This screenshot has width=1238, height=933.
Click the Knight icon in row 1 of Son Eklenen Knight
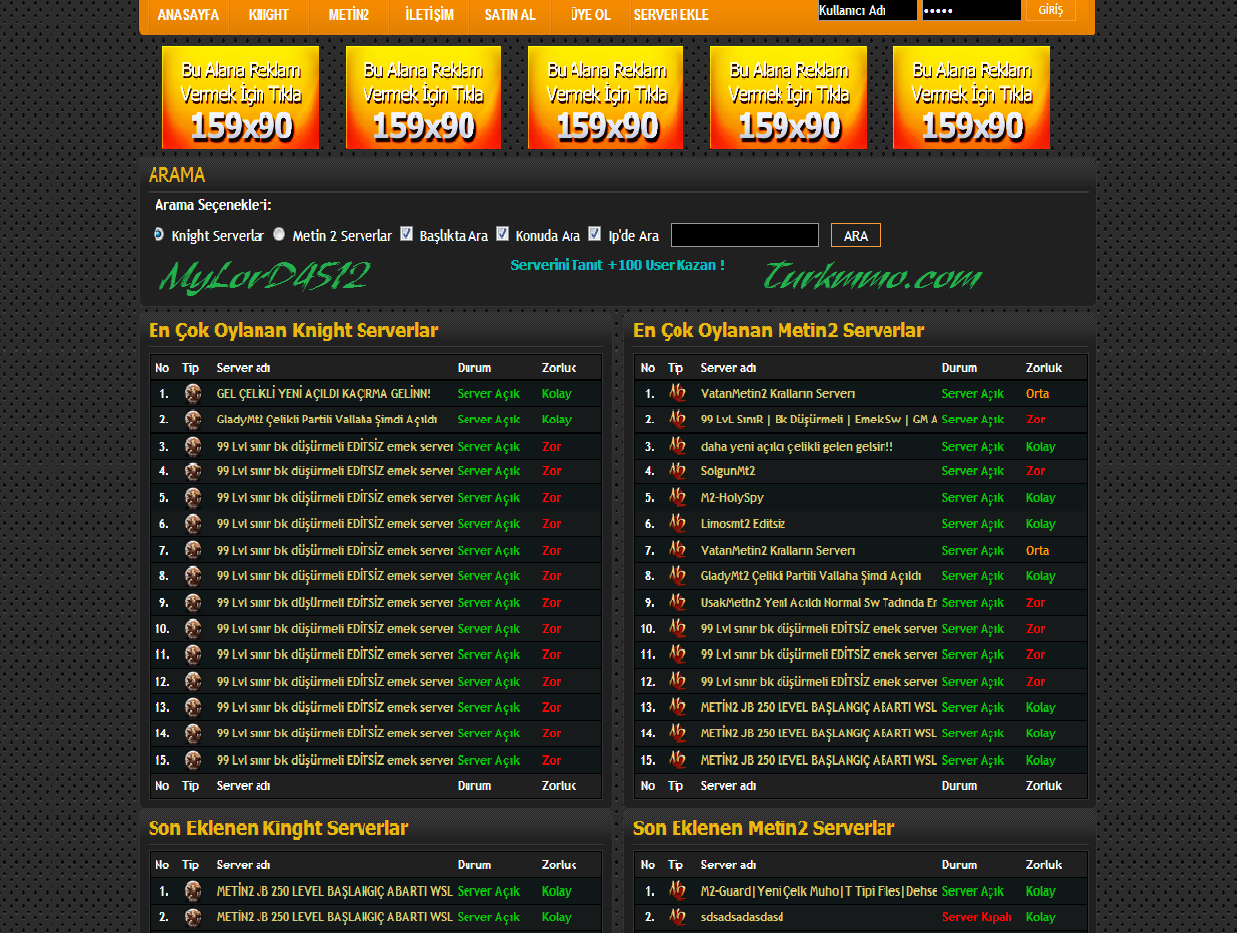193,891
